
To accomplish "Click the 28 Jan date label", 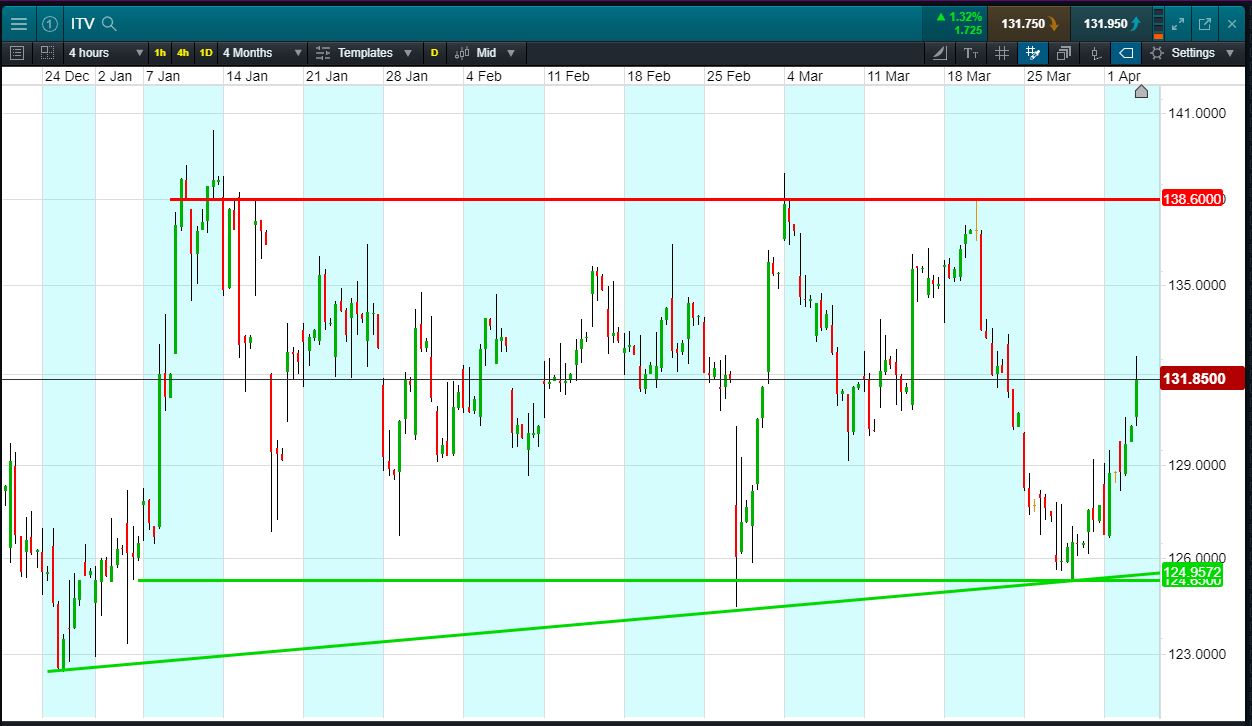I will point(407,76).
